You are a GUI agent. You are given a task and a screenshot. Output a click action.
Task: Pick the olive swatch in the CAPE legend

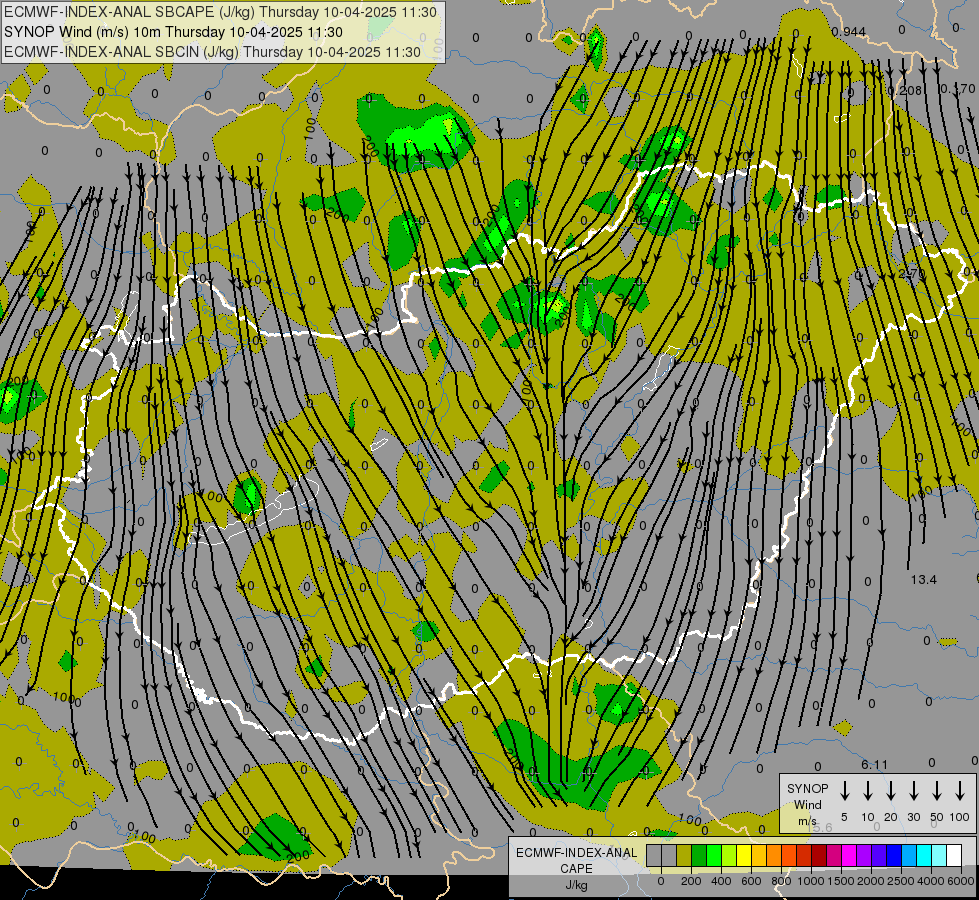click(684, 855)
